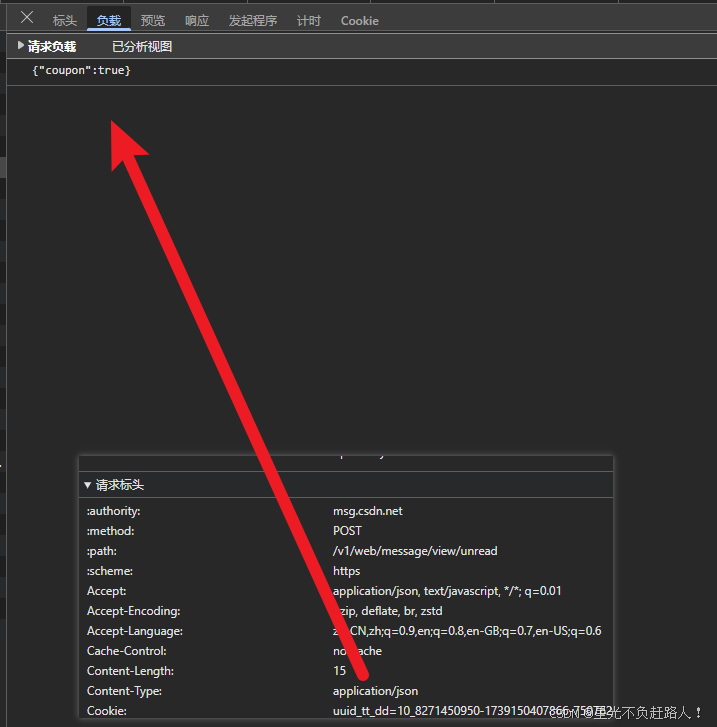Click the msg.csdn.net authority value

point(367,511)
